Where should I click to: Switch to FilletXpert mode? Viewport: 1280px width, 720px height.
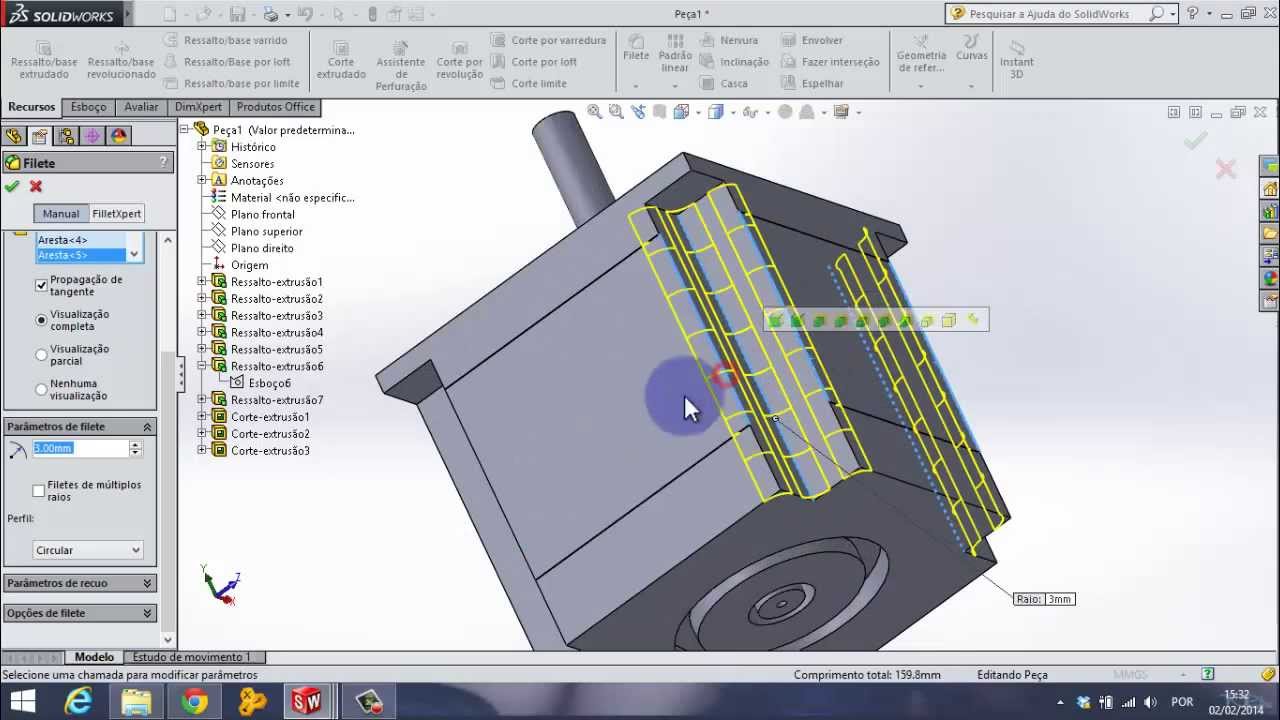coord(117,214)
